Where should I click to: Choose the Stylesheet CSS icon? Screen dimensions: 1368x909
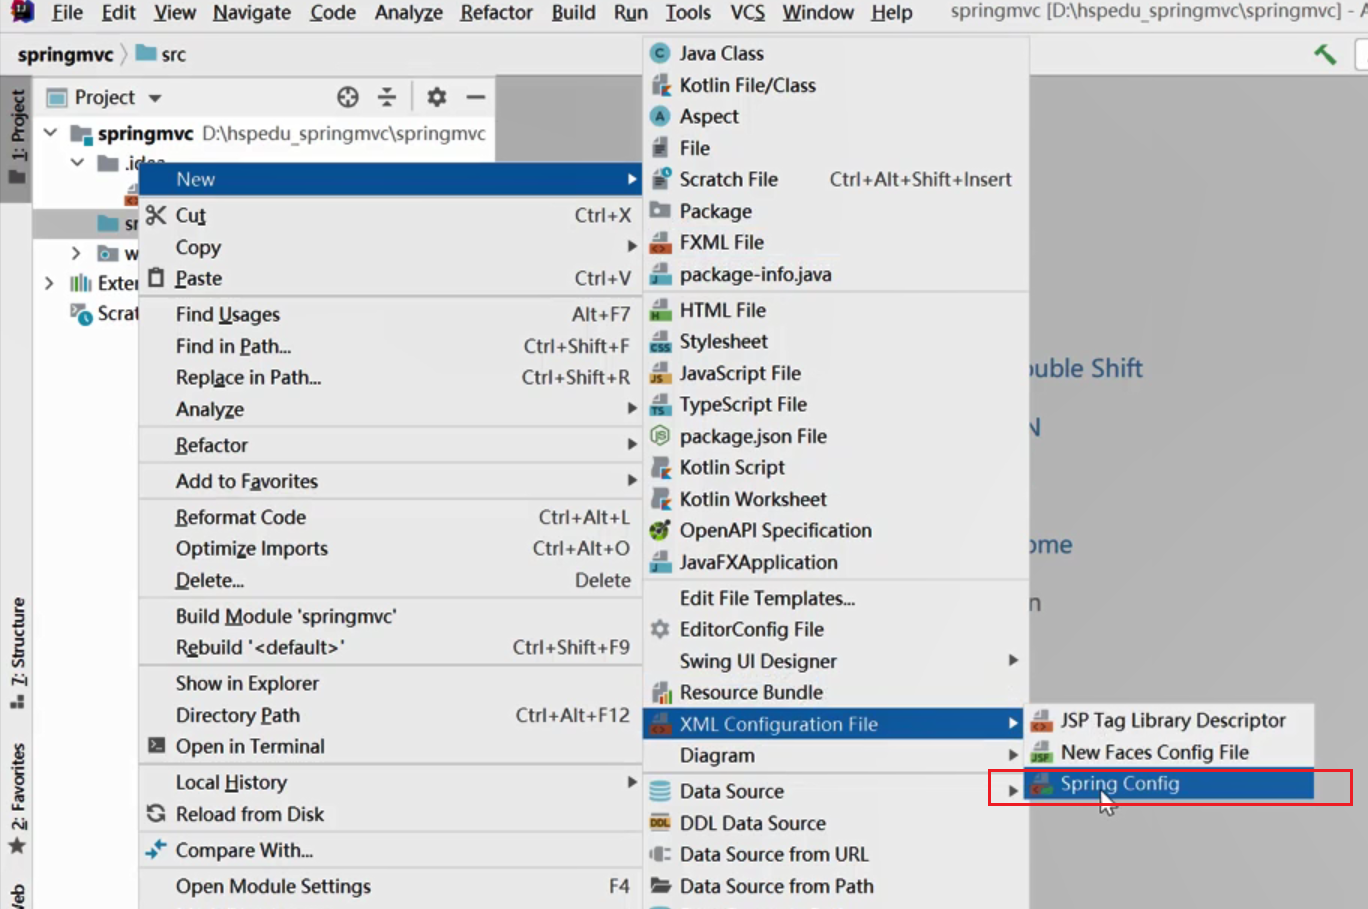tap(660, 341)
